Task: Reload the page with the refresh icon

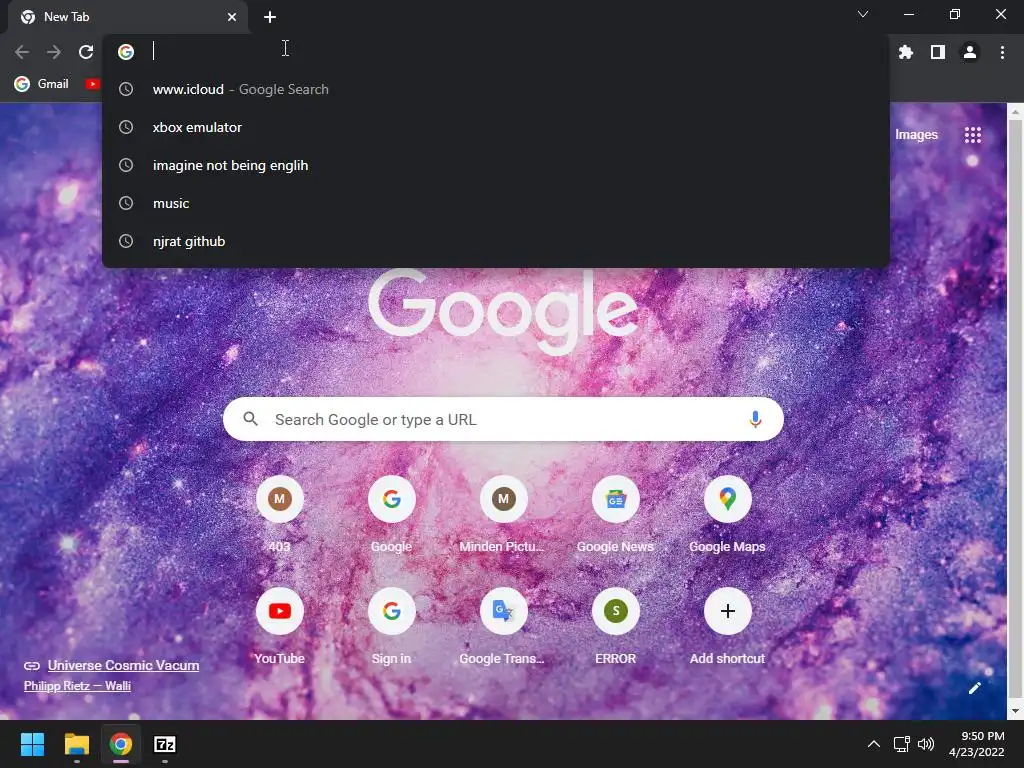Action: click(x=86, y=52)
